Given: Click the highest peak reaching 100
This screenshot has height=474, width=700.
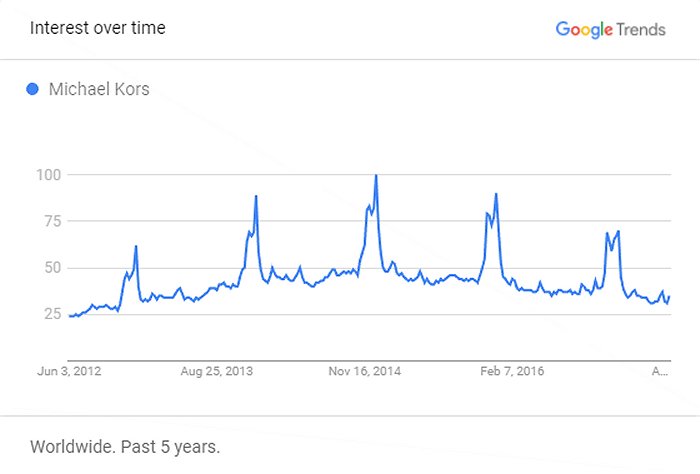Looking at the screenshot, I should click(376, 177).
